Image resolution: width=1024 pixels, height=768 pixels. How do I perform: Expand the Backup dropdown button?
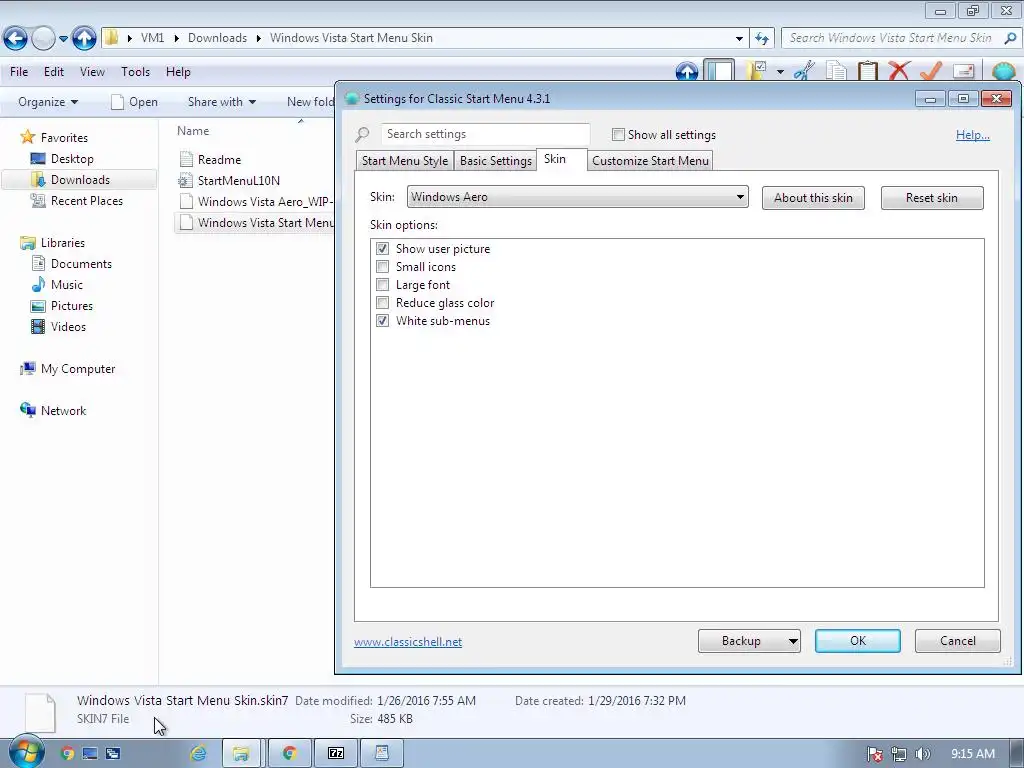(x=793, y=641)
